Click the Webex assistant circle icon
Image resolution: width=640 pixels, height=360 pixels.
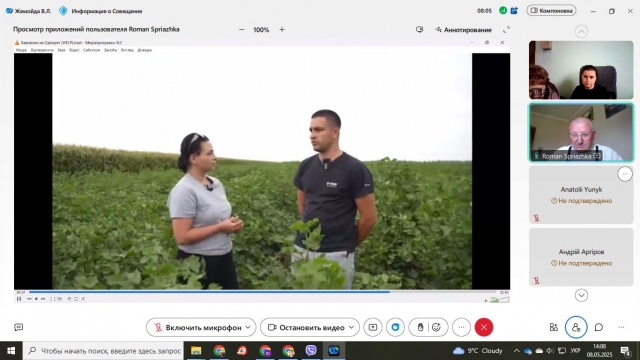click(x=395, y=327)
